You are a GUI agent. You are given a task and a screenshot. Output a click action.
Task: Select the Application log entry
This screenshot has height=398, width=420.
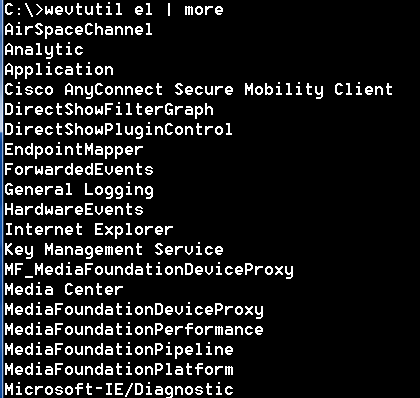tap(59, 70)
